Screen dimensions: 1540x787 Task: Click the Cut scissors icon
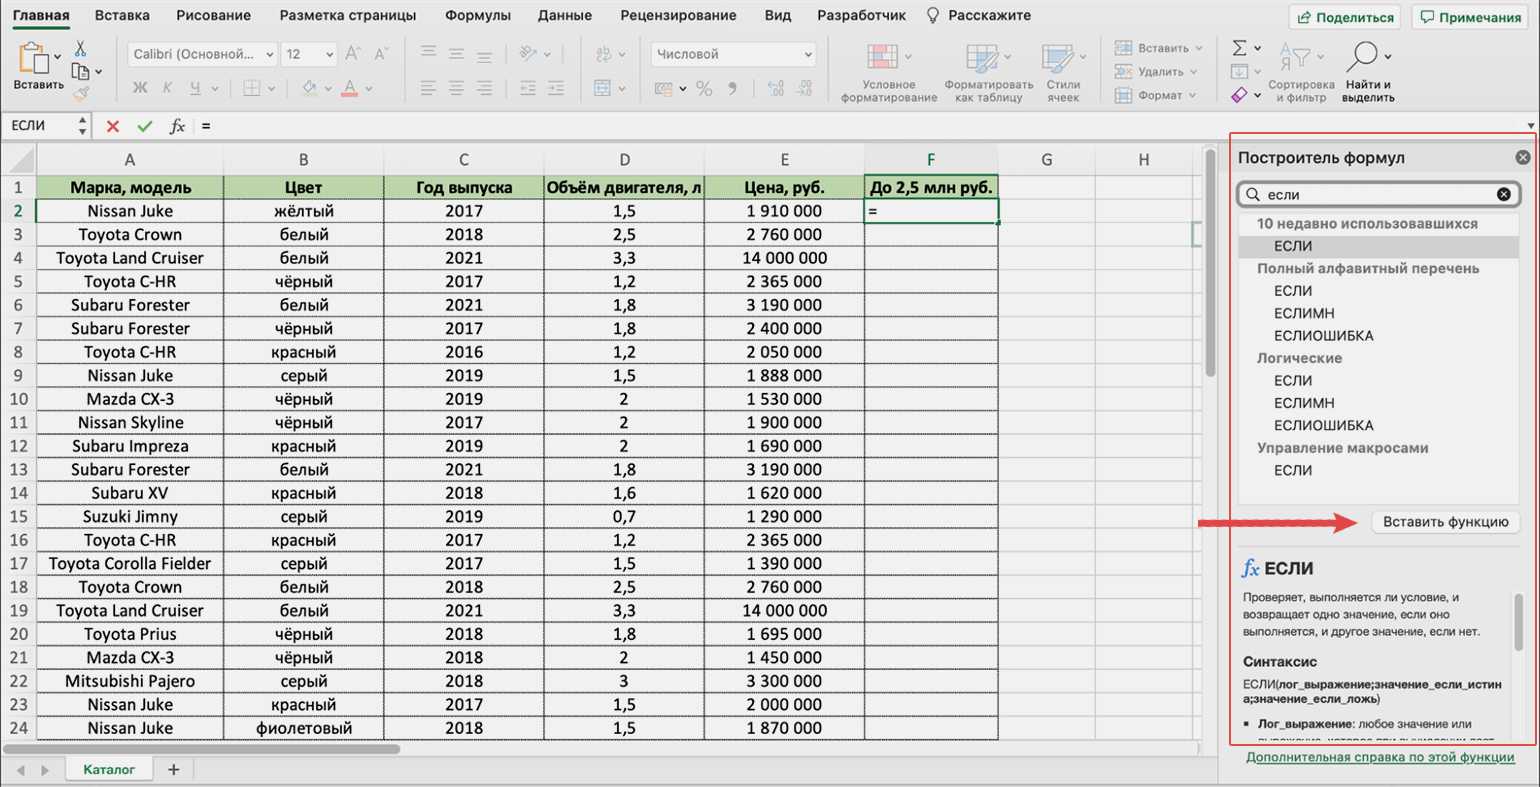point(80,49)
